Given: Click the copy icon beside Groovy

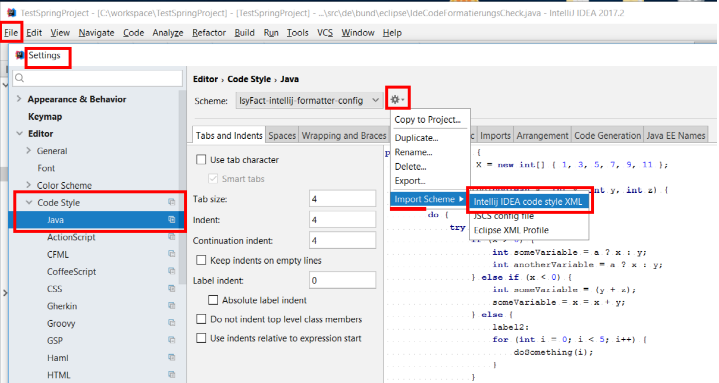Looking at the screenshot, I should coord(171,323).
